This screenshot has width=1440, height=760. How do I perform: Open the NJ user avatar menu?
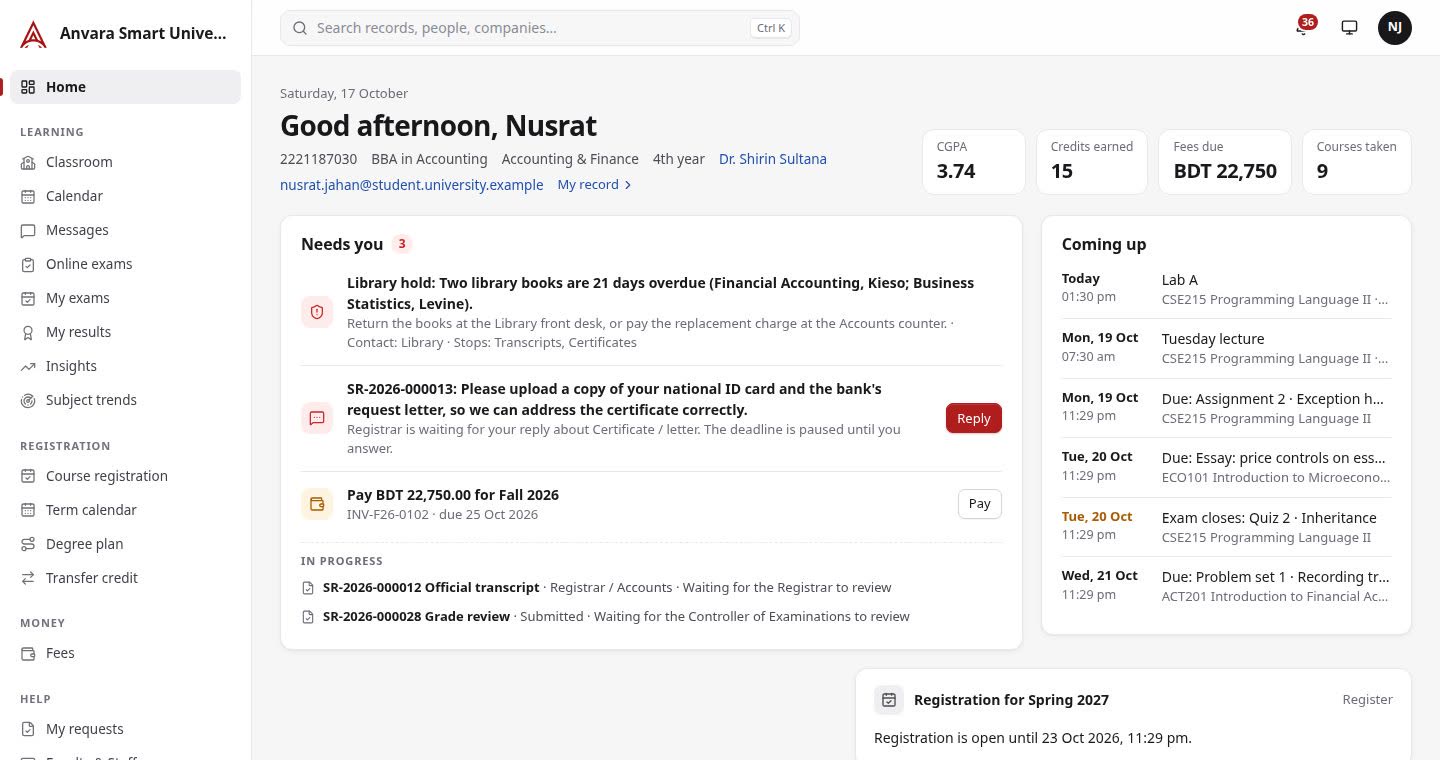click(x=1395, y=27)
